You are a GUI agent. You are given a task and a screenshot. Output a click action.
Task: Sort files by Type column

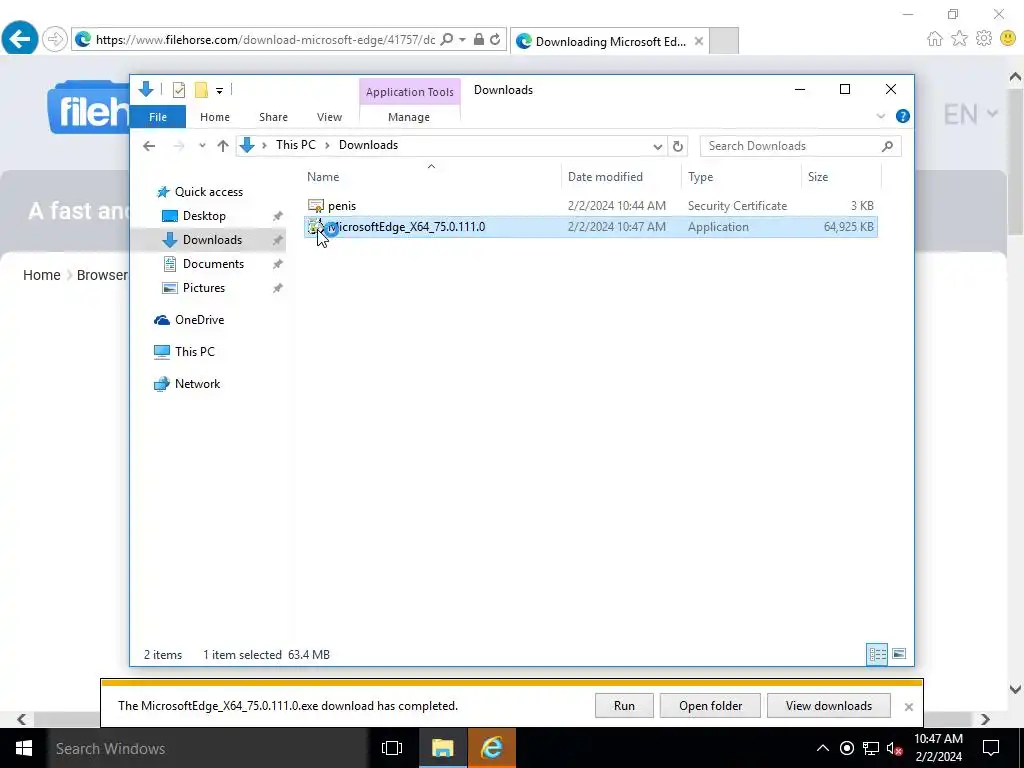[x=741, y=176]
